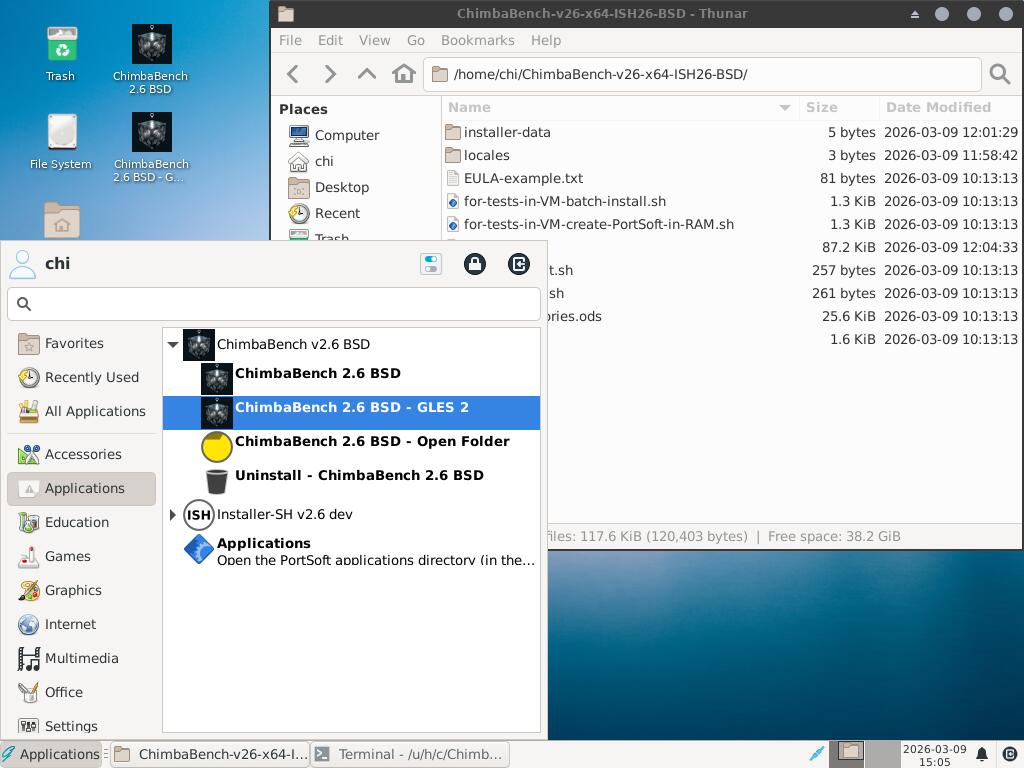Screen dimensions: 1024x768
Task: Lock the screen from the menu
Action: click(x=475, y=264)
